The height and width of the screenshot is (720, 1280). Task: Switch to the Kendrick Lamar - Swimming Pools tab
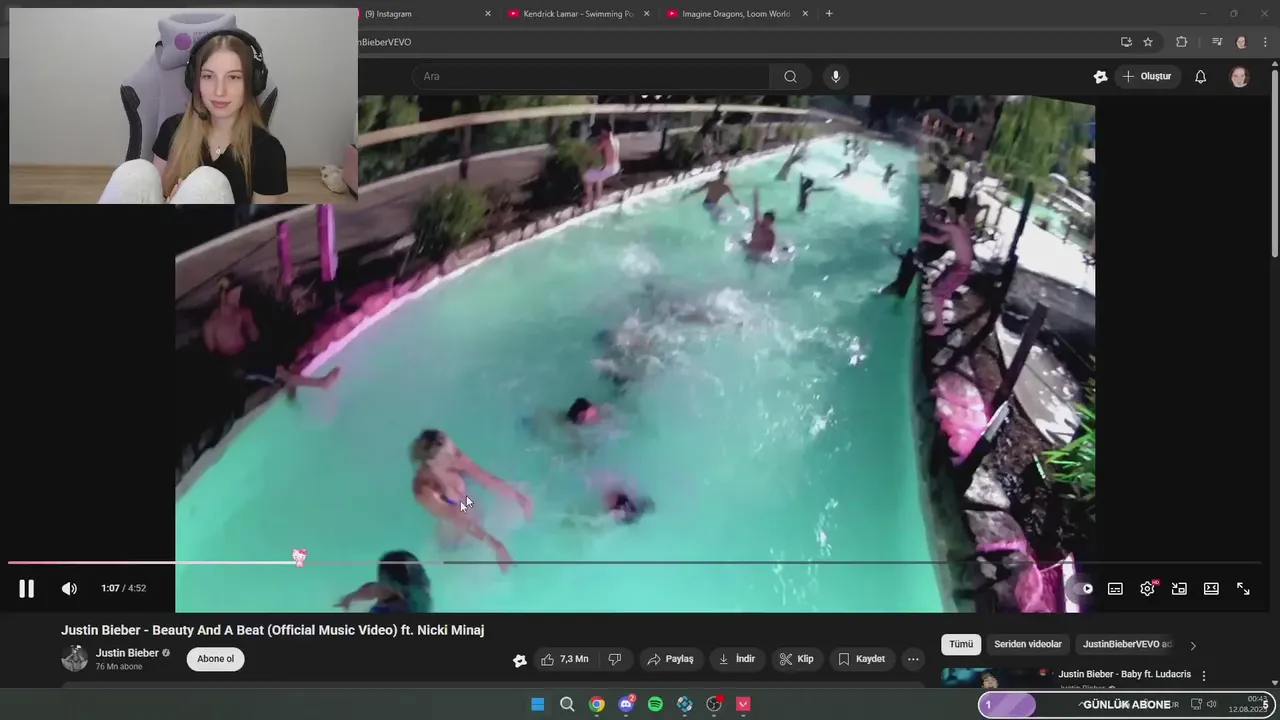pyautogui.click(x=578, y=14)
